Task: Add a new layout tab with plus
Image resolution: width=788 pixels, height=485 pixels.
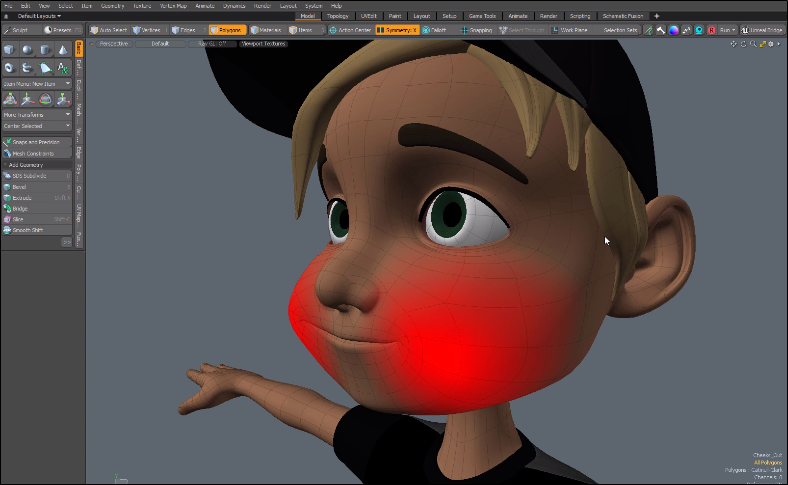Action: (x=656, y=16)
